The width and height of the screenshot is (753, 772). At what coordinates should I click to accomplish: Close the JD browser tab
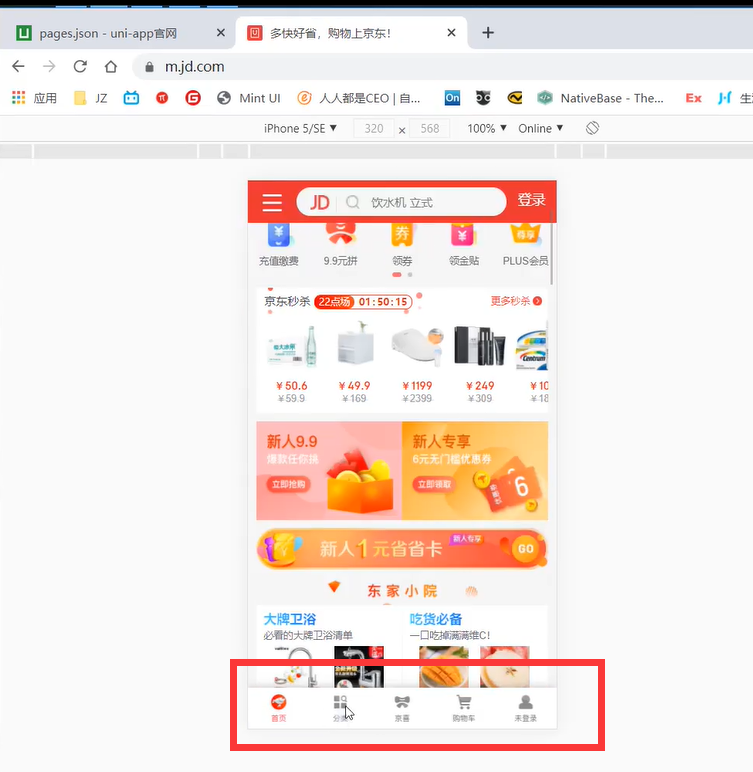coord(451,33)
